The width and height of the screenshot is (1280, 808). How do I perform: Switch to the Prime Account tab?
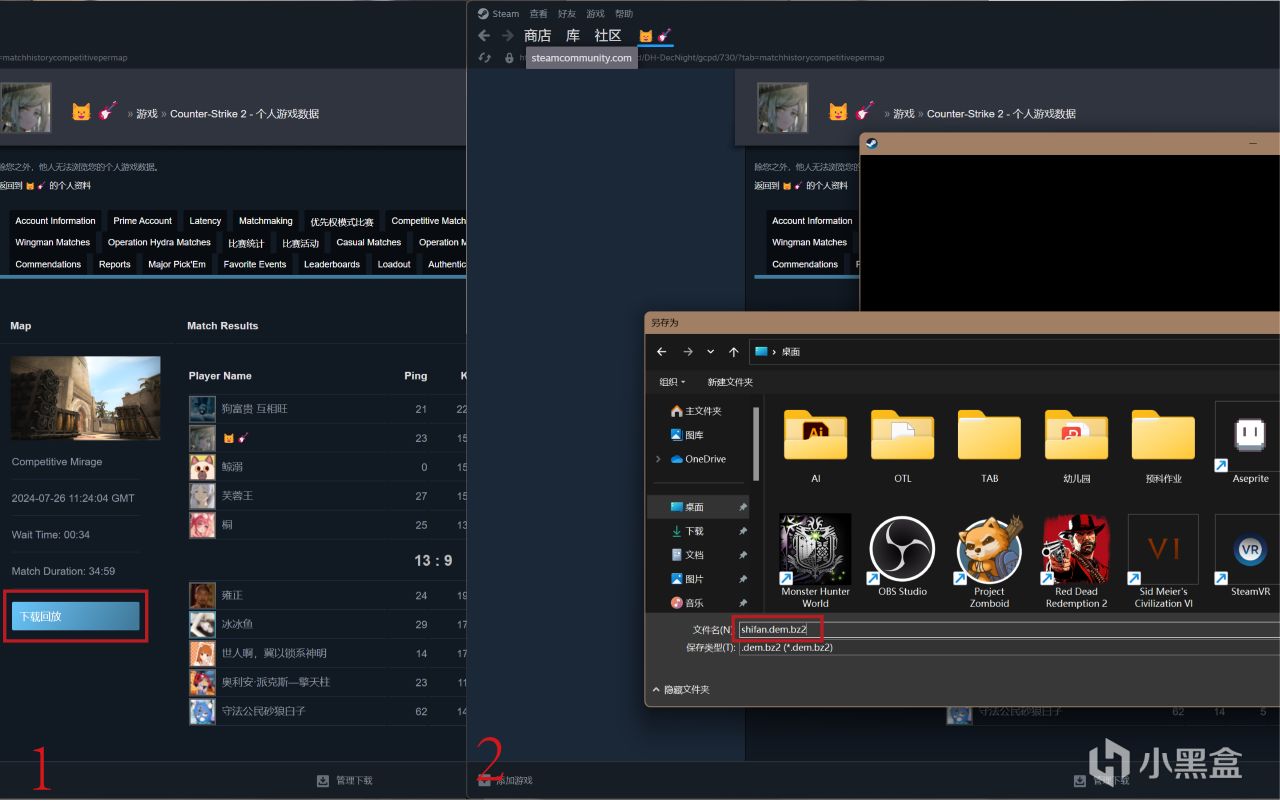(x=142, y=221)
